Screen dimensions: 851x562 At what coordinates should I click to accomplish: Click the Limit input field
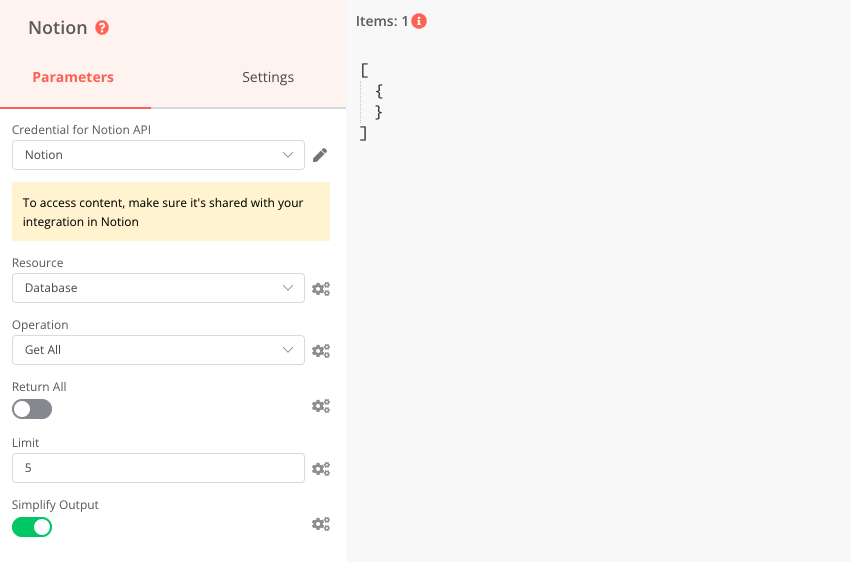[158, 468]
